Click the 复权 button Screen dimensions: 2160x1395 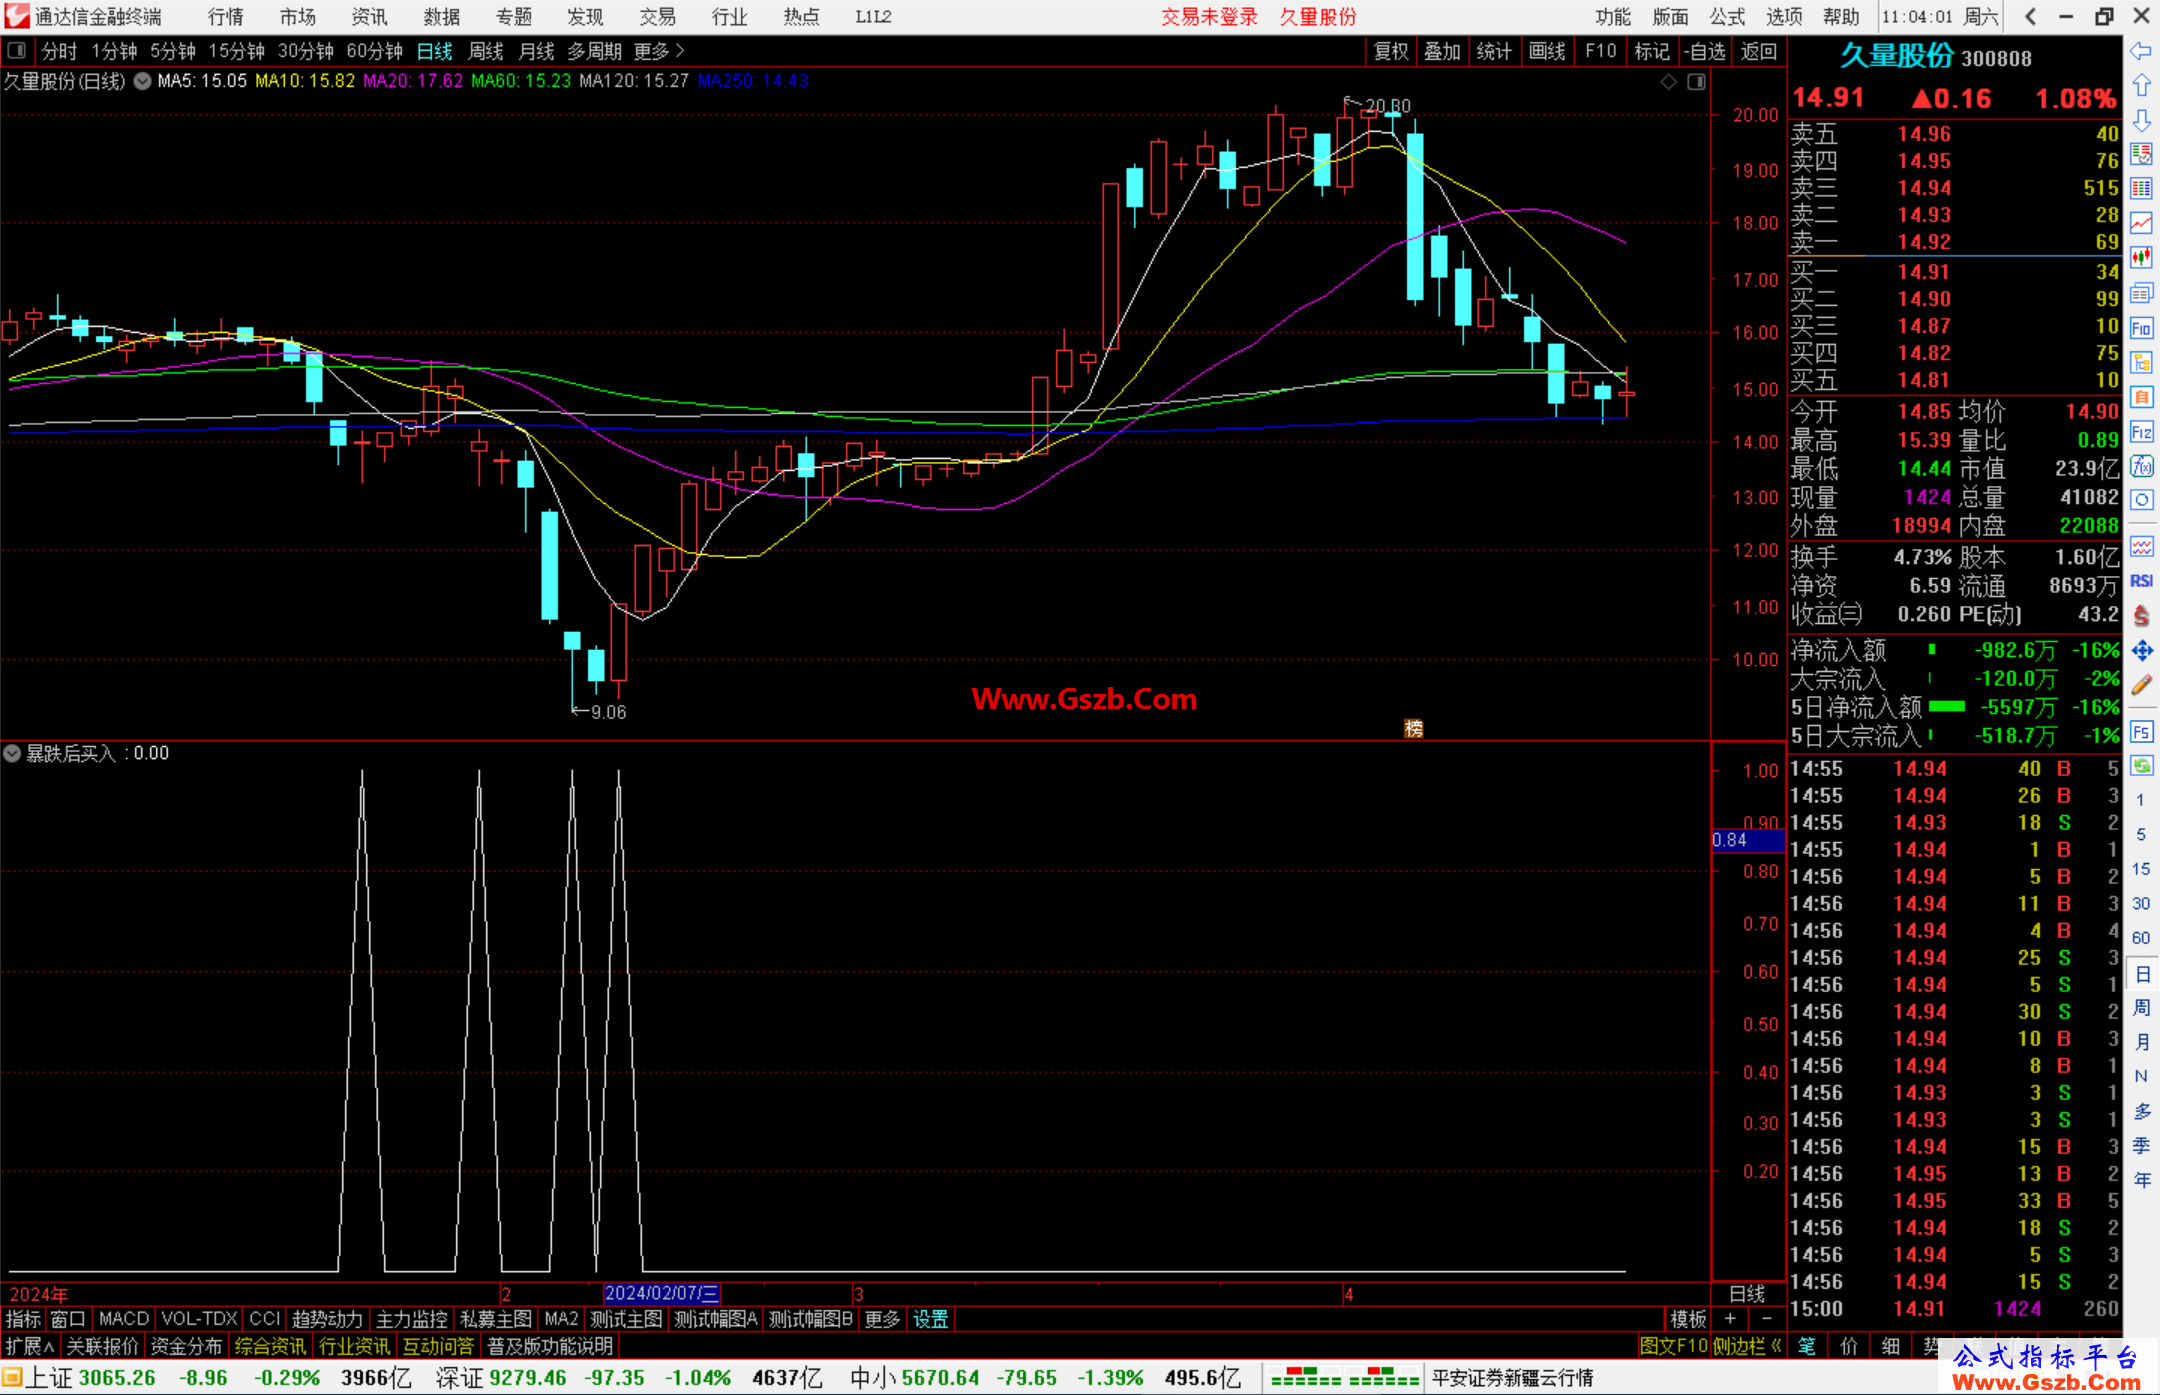(1391, 51)
